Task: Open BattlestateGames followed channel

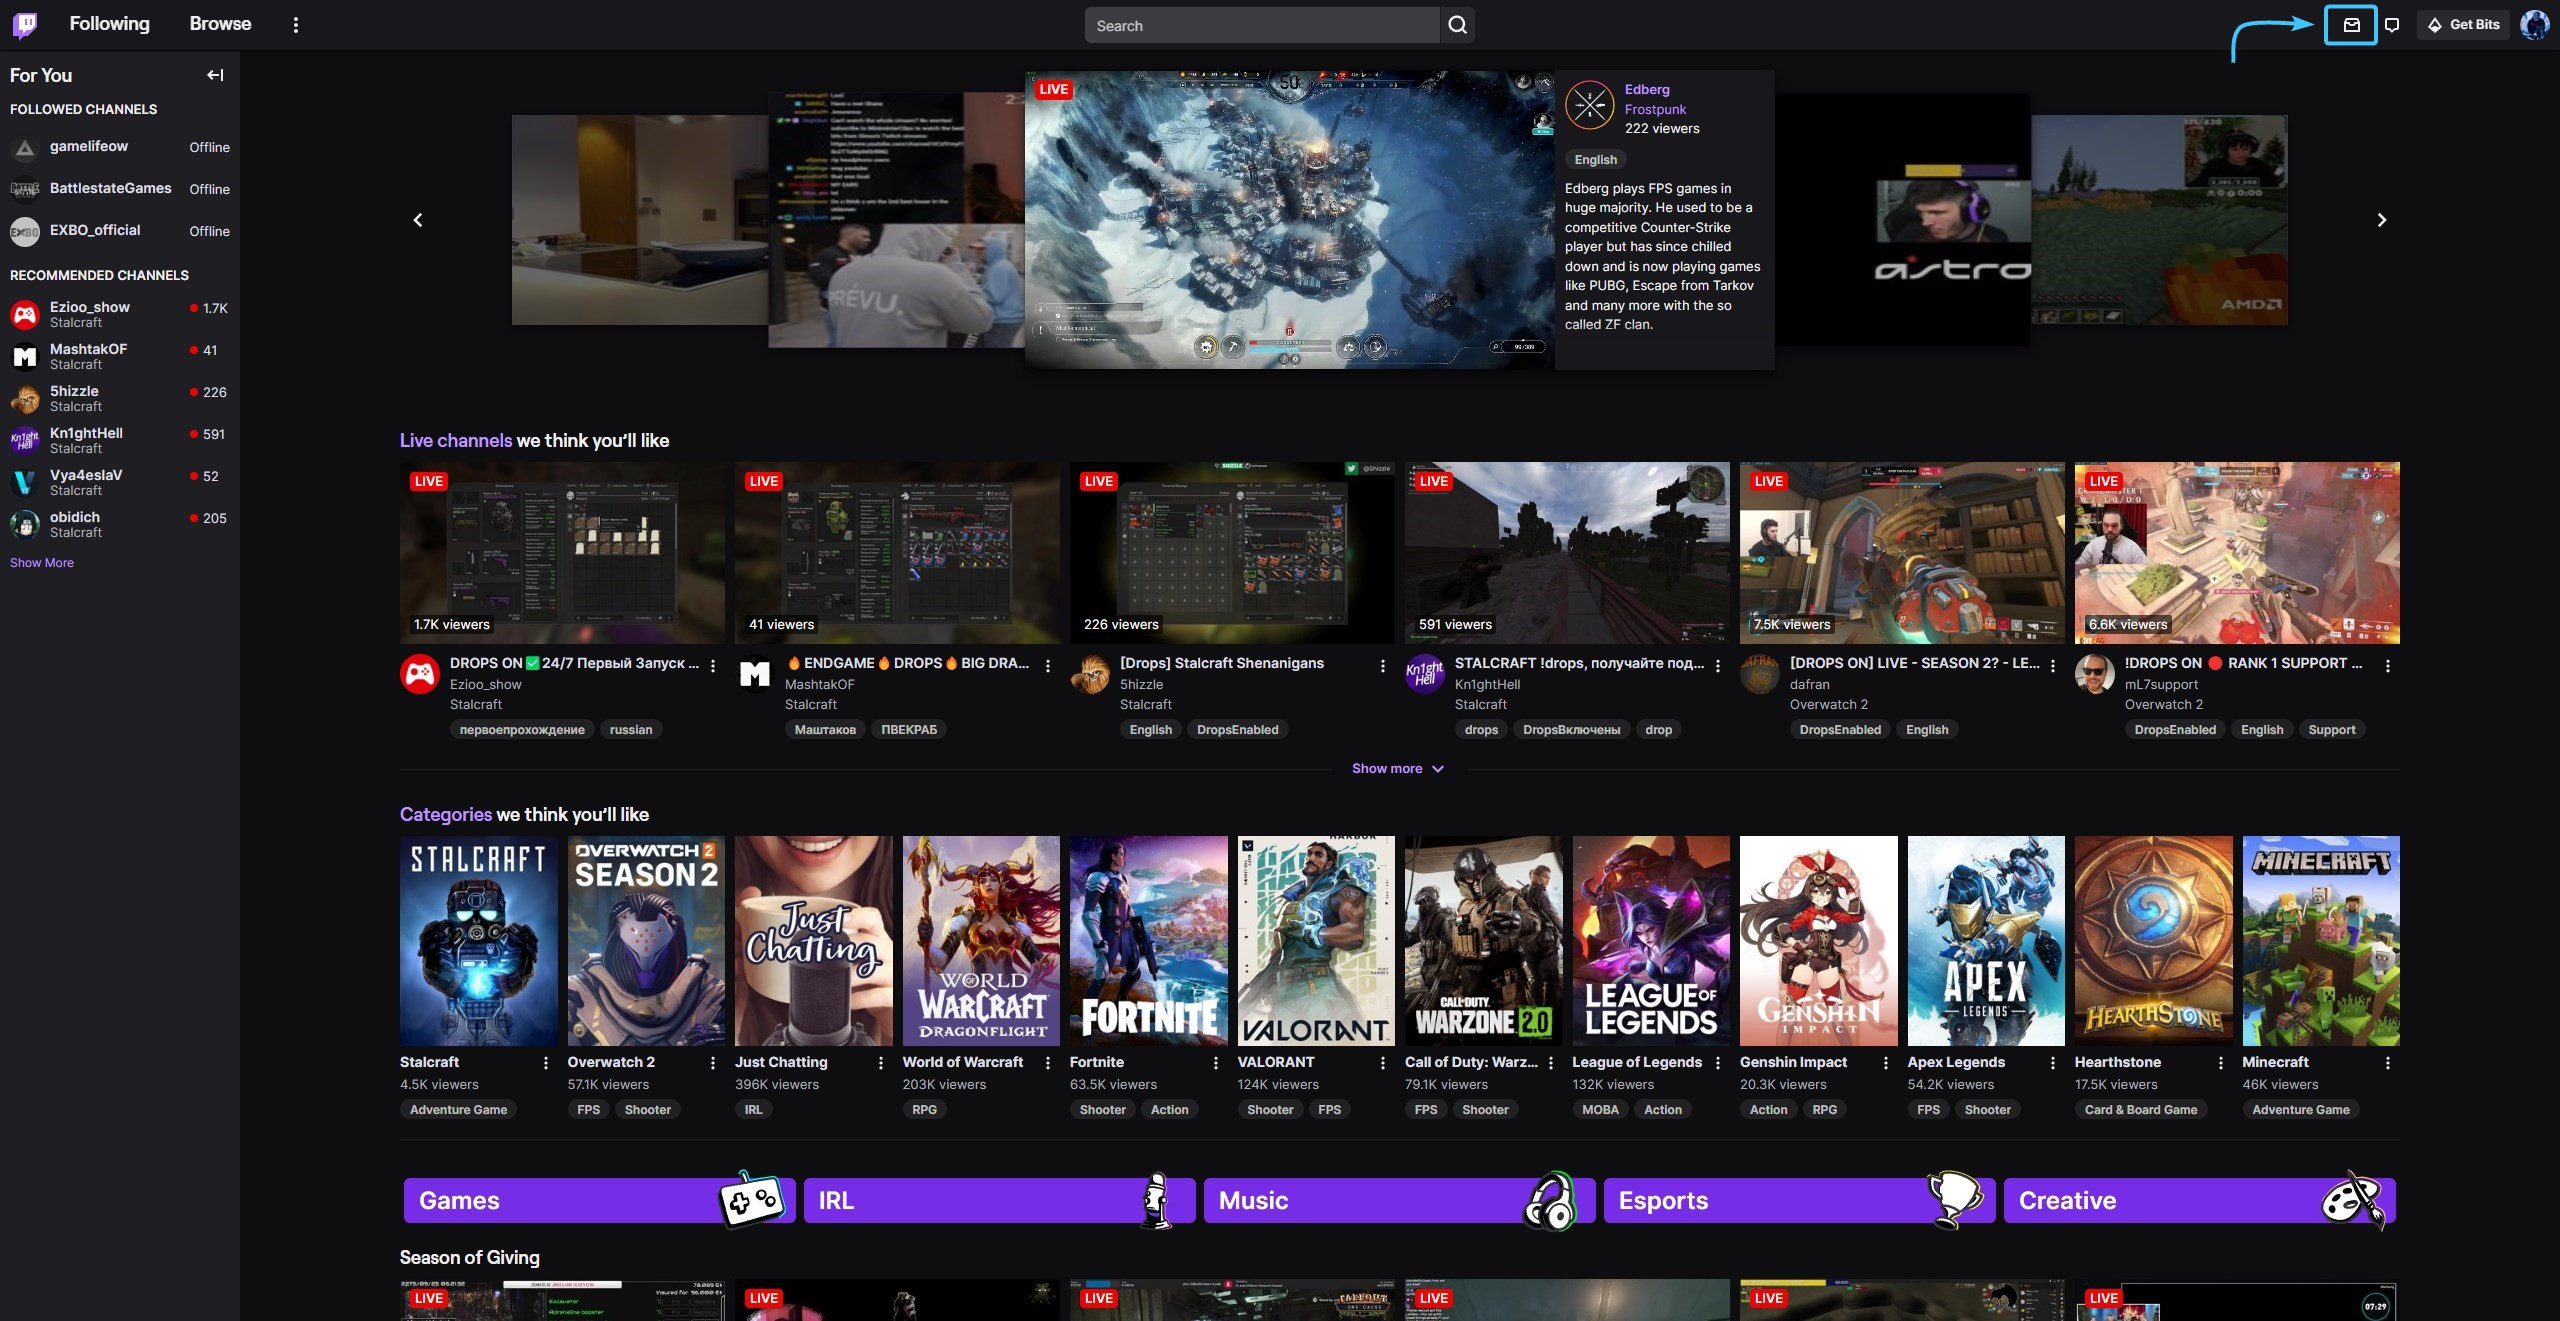Action: [120, 189]
